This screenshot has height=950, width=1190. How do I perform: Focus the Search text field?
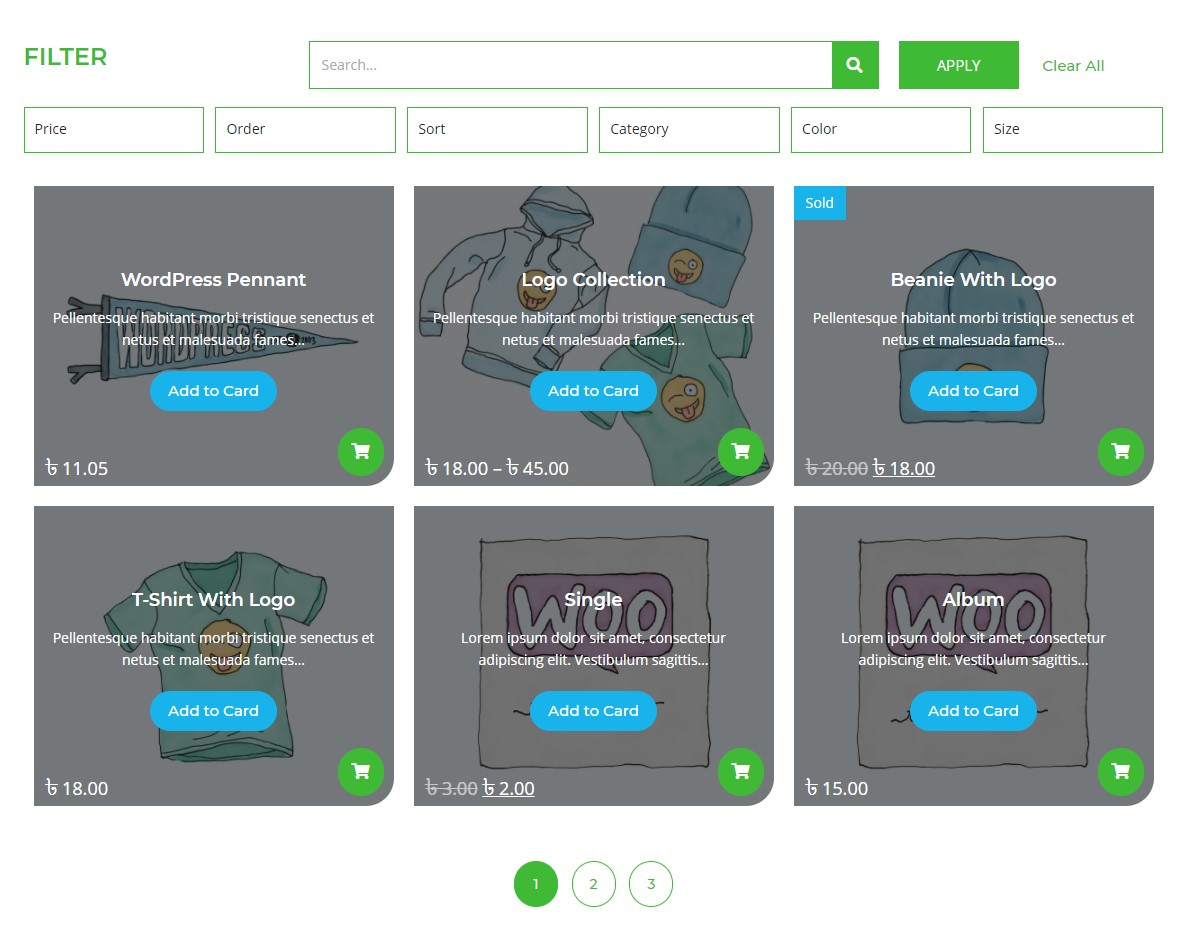(x=571, y=65)
